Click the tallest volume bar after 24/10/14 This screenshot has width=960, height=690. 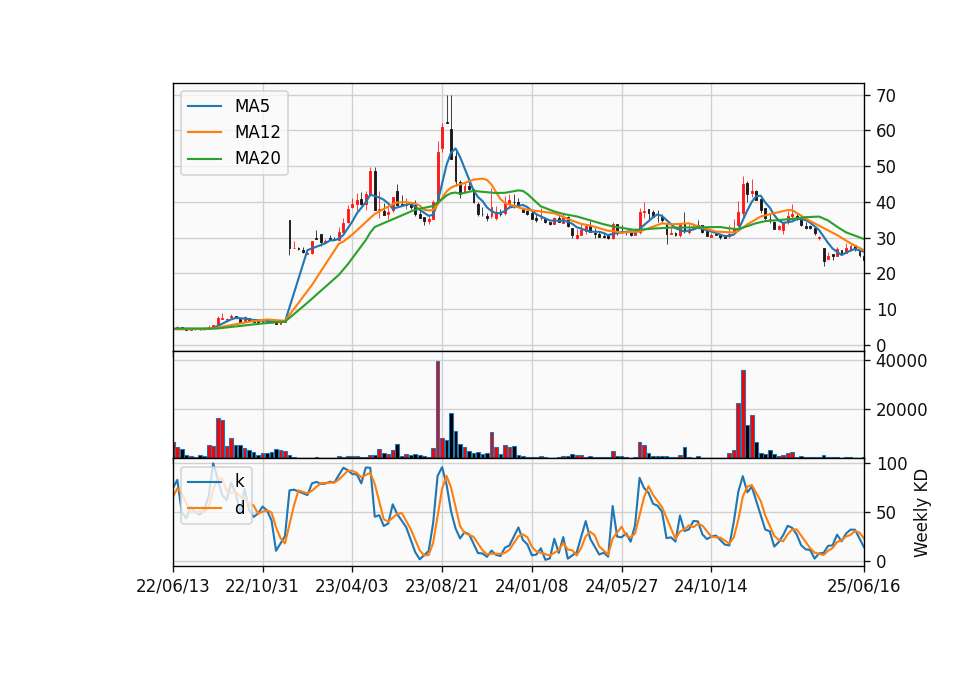(x=743, y=414)
